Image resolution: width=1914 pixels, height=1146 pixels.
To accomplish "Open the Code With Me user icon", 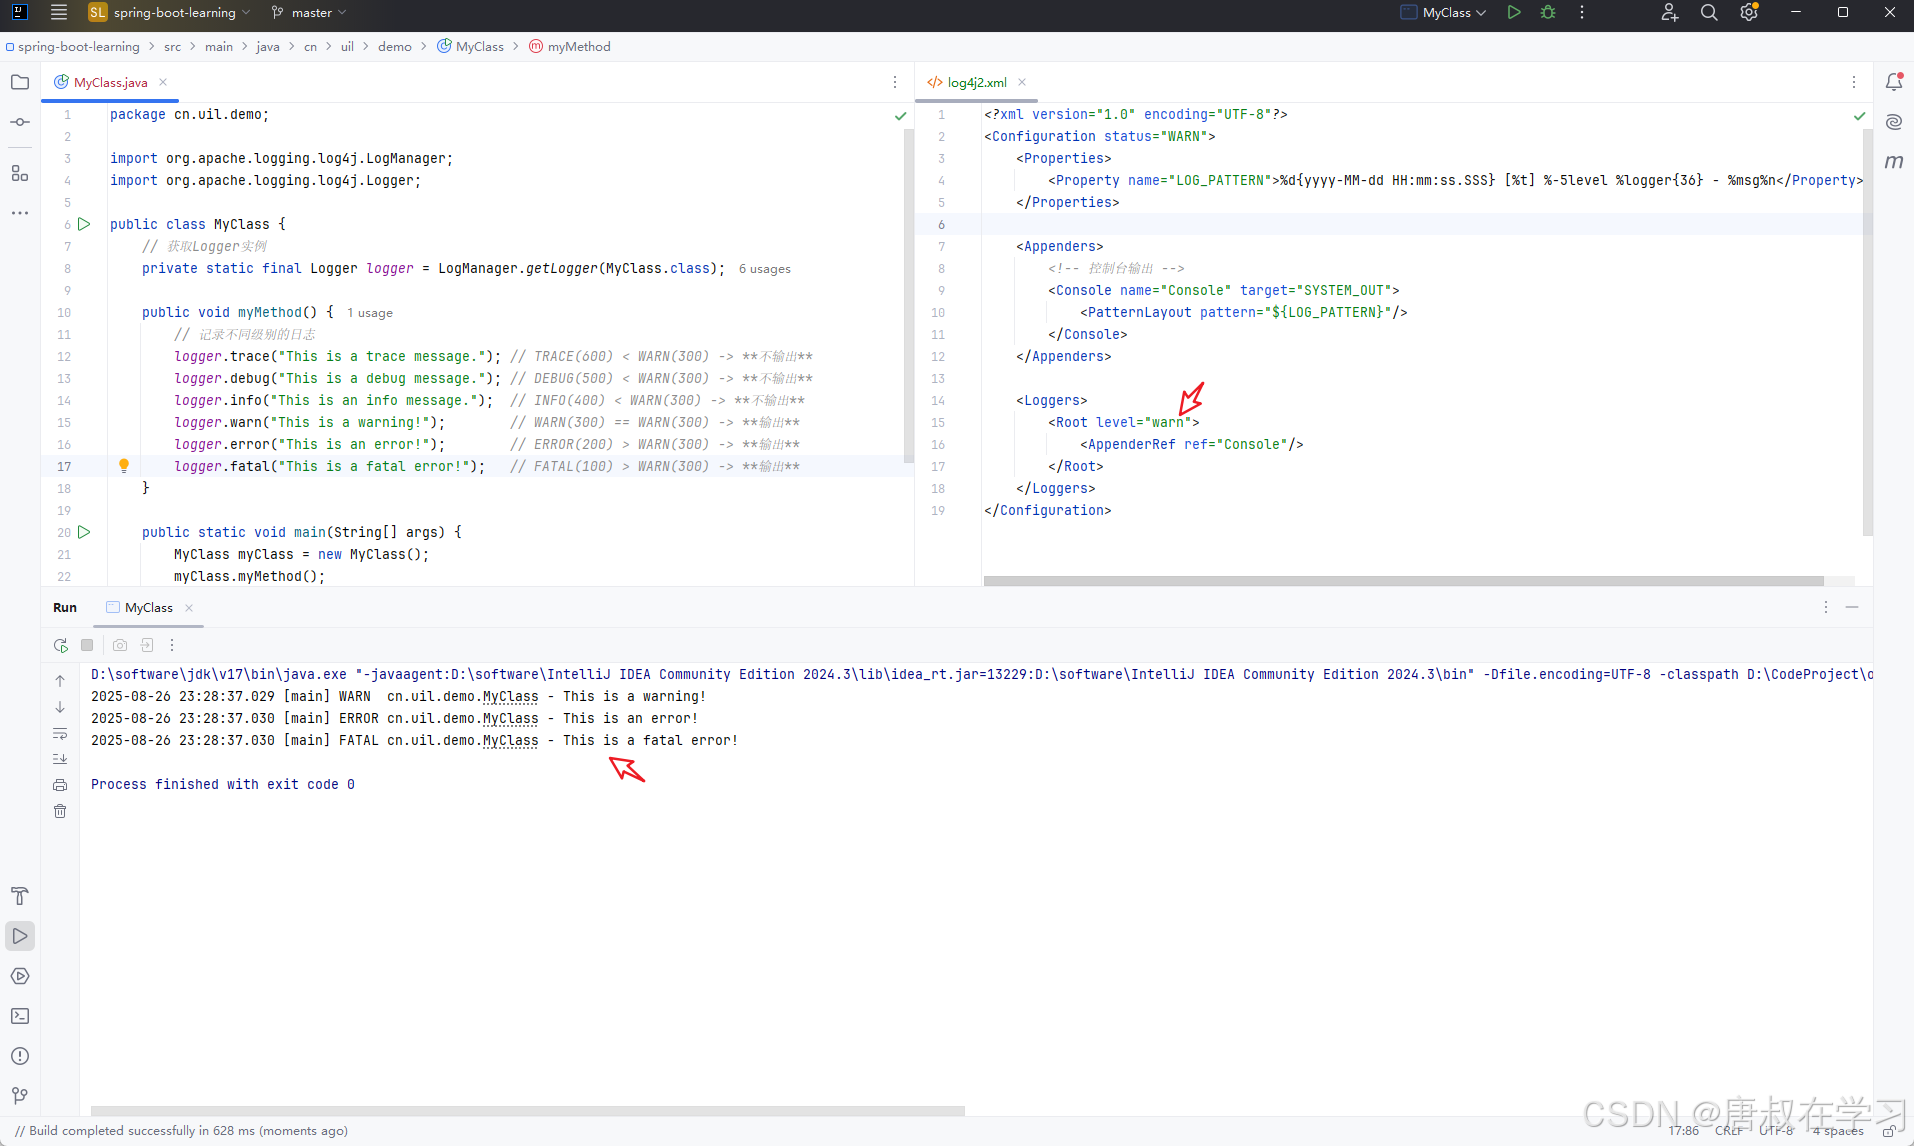I will click(1669, 13).
